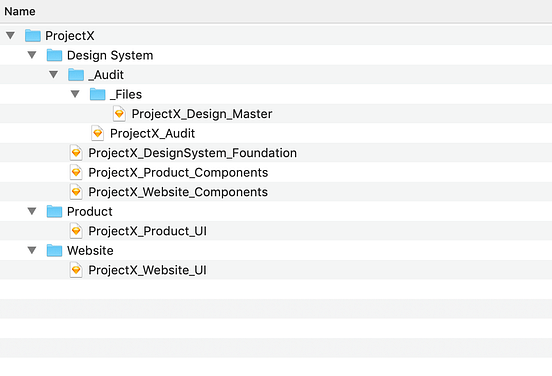Screen dimensions: 552x376
Task: Collapse the Product folder triangle
Action: [x=32, y=211]
